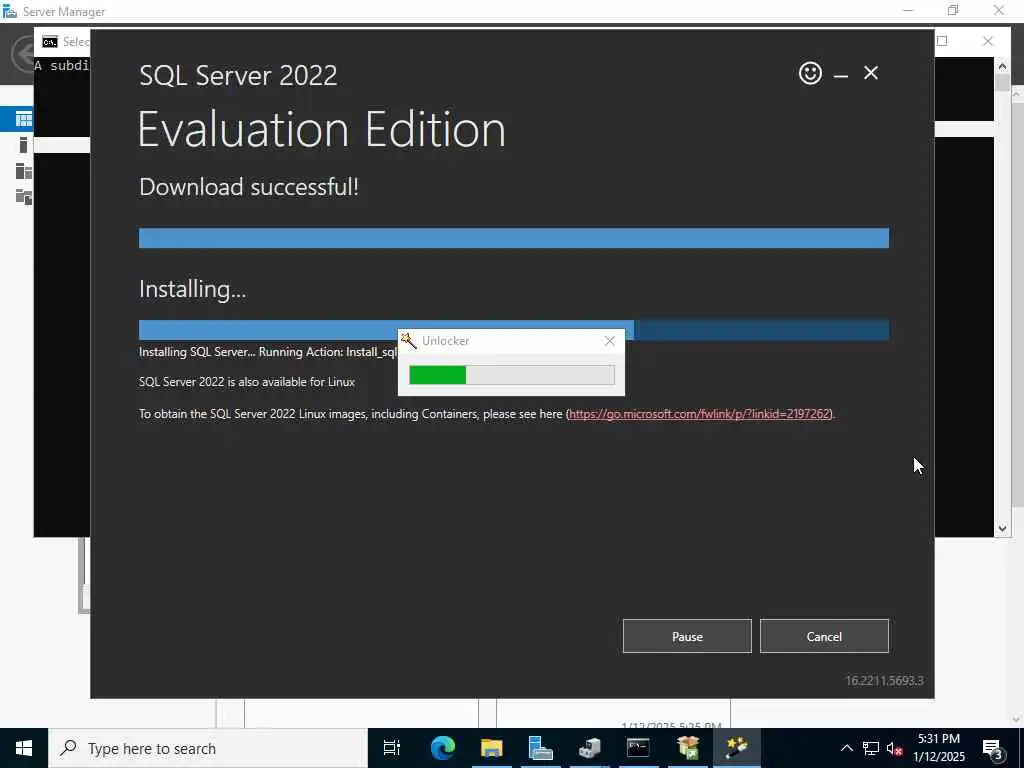Open File Explorer from the taskbar
This screenshot has height=768, width=1024.
point(491,748)
